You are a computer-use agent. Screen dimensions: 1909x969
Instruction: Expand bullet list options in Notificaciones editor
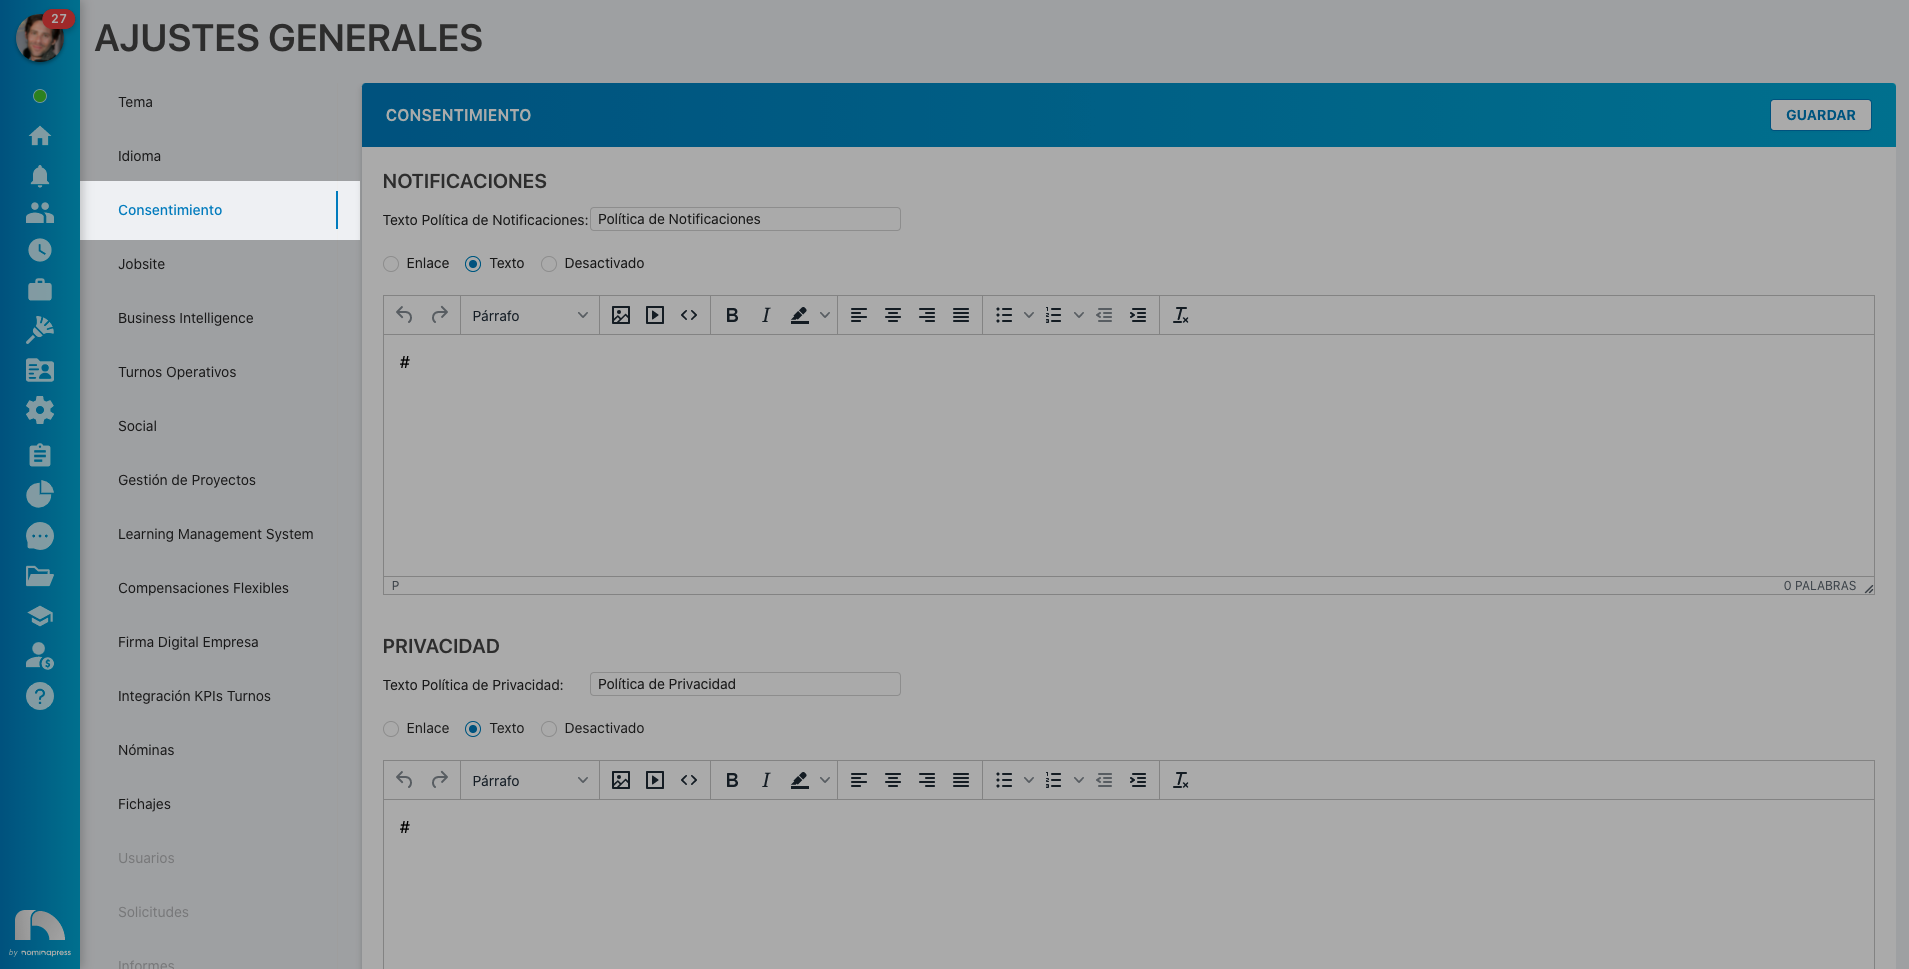pos(1029,315)
